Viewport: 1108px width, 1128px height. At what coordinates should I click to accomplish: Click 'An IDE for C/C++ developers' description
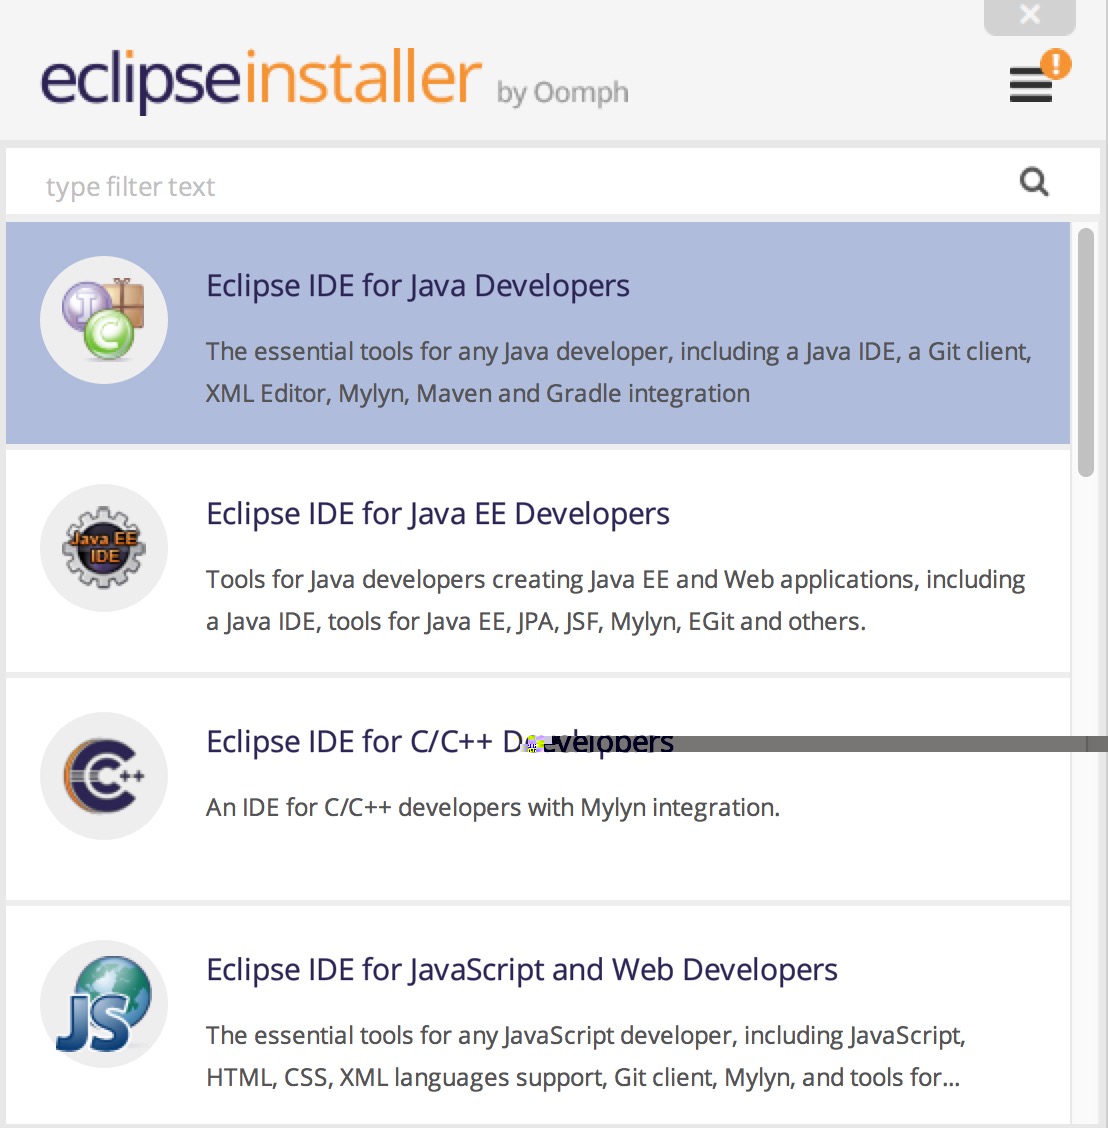(493, 808)
